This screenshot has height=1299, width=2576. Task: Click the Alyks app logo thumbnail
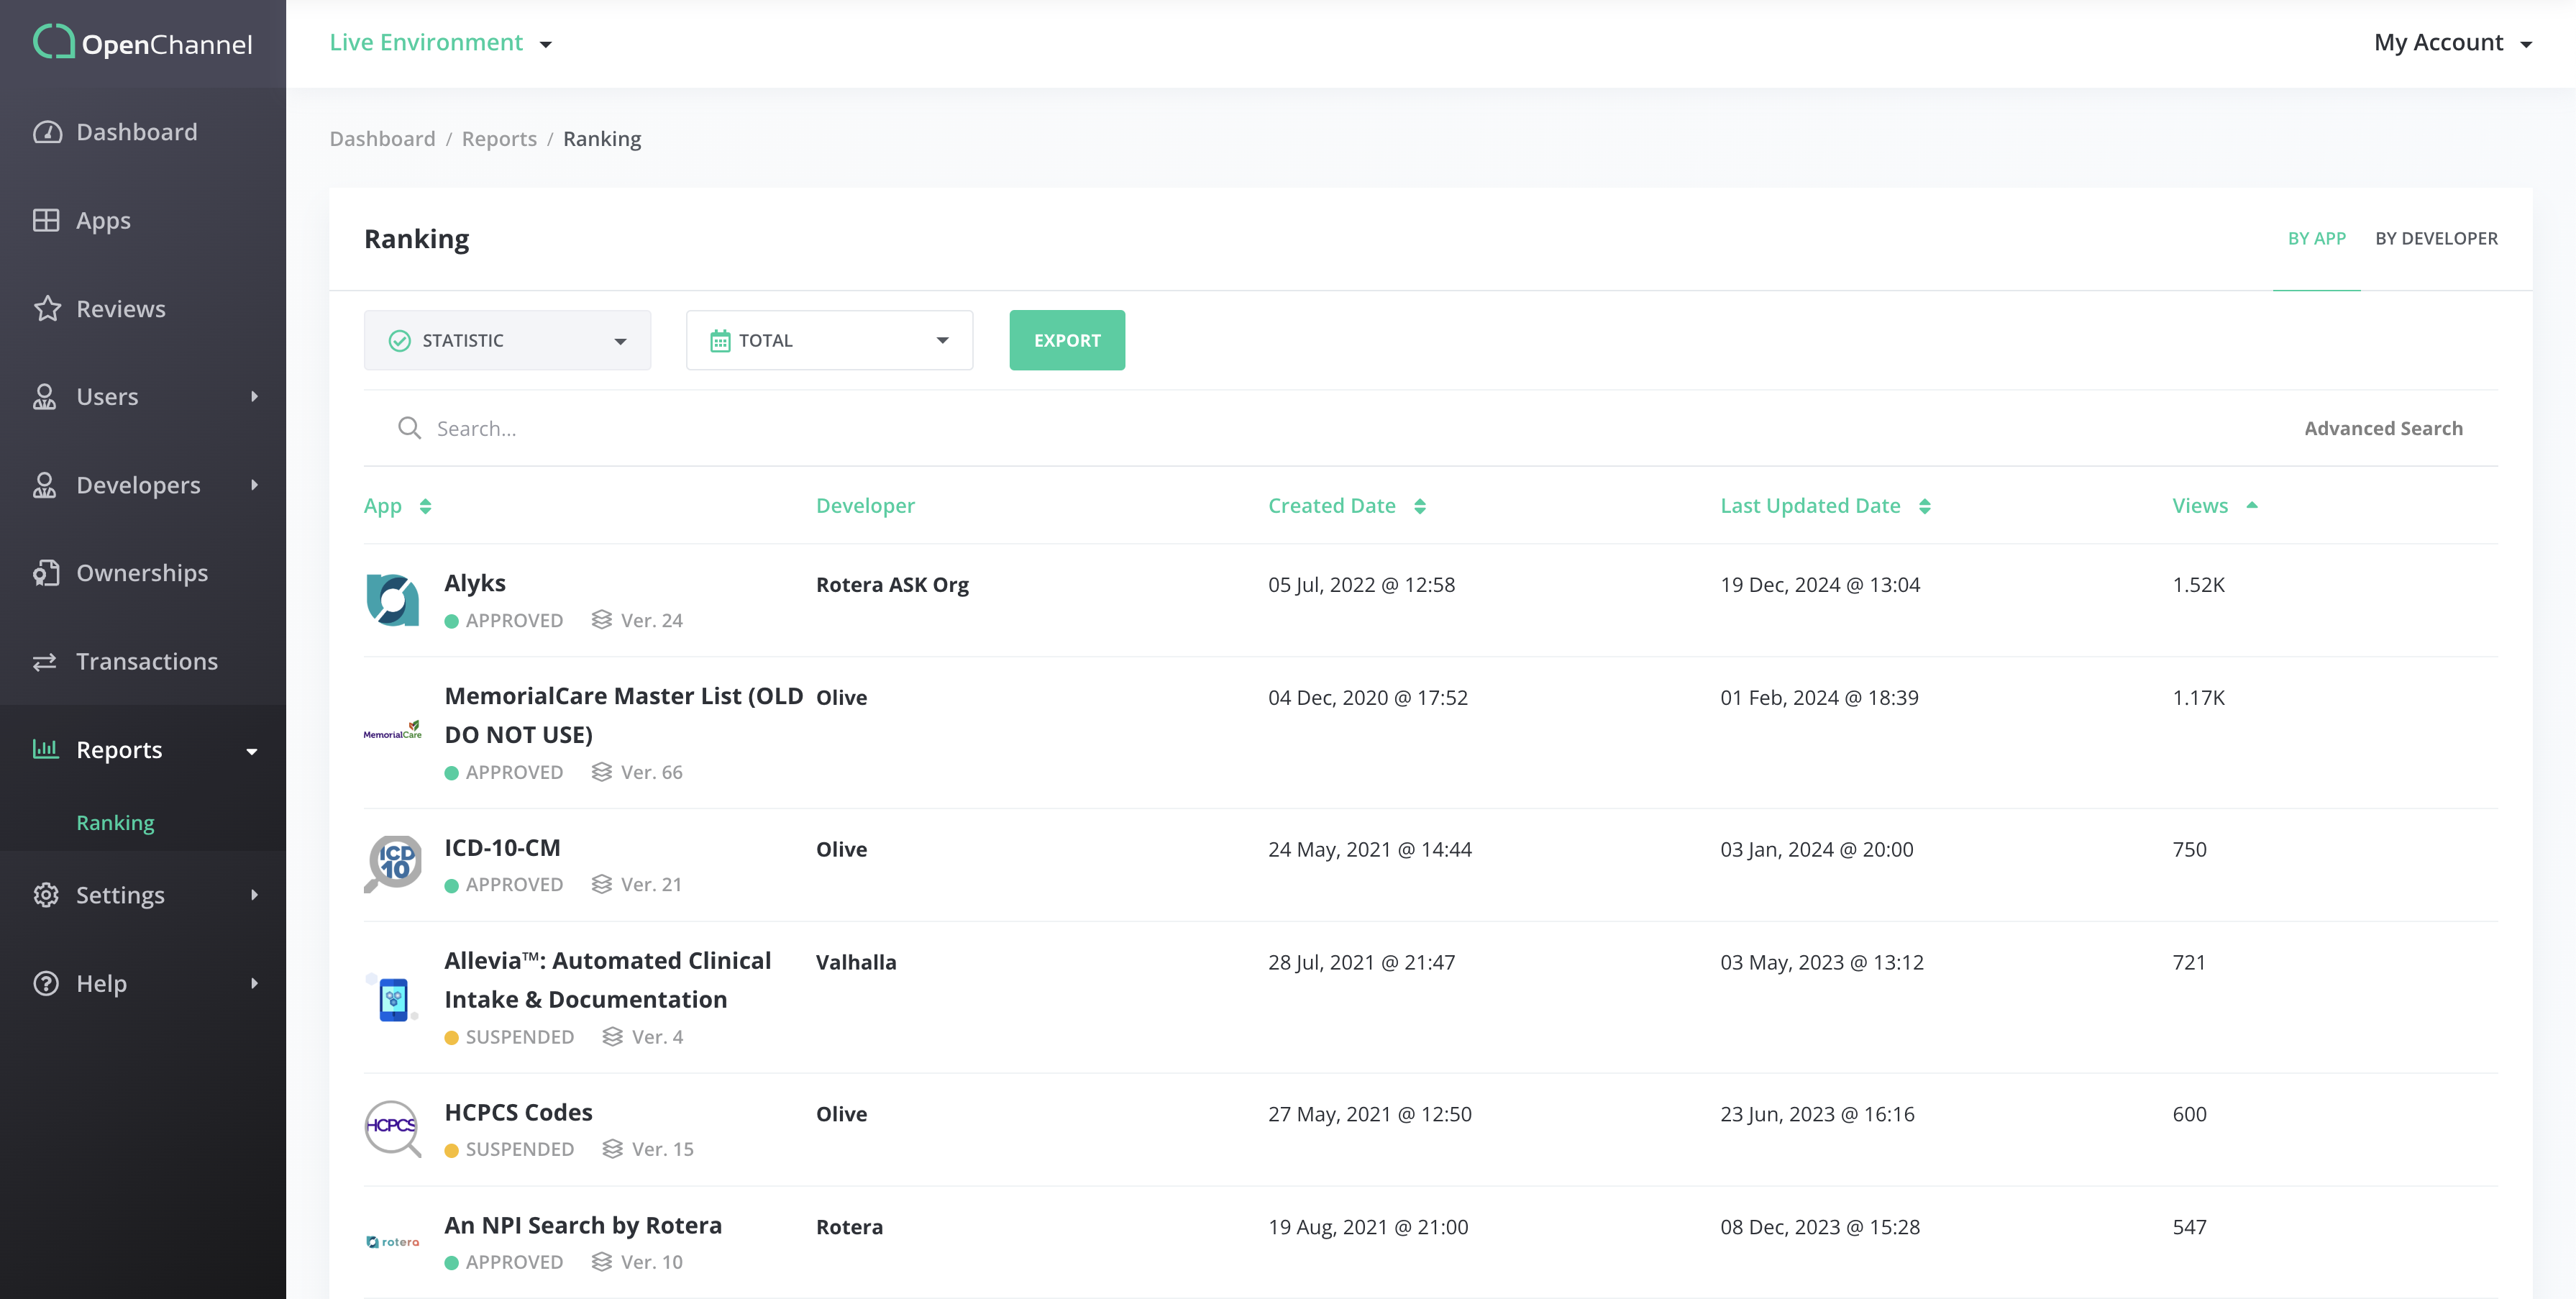[393, 600]
